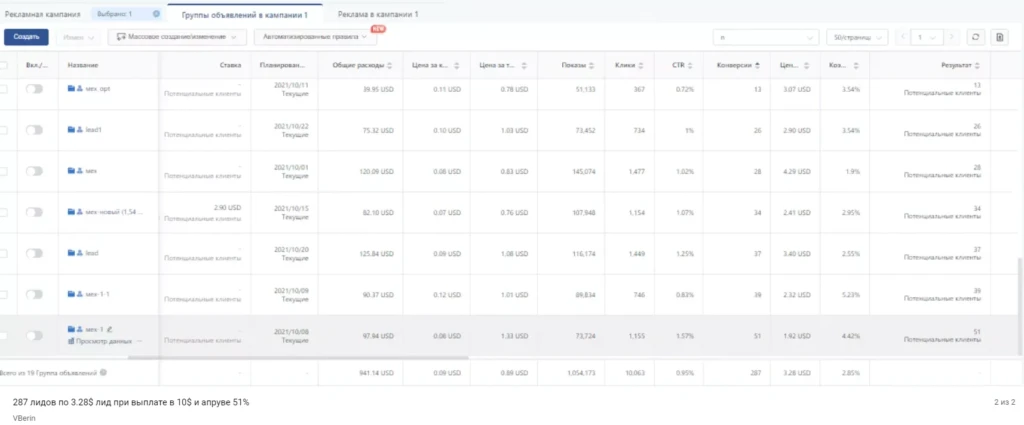This screenshot has height=425, width=1024.
Task: Click the export report icon
Action: point(999,37)
